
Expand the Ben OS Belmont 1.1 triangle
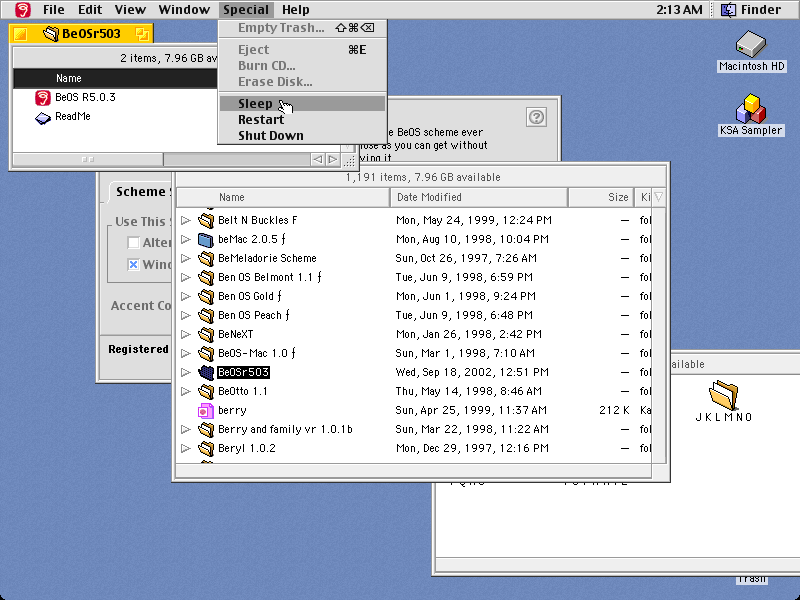[186, 277]
